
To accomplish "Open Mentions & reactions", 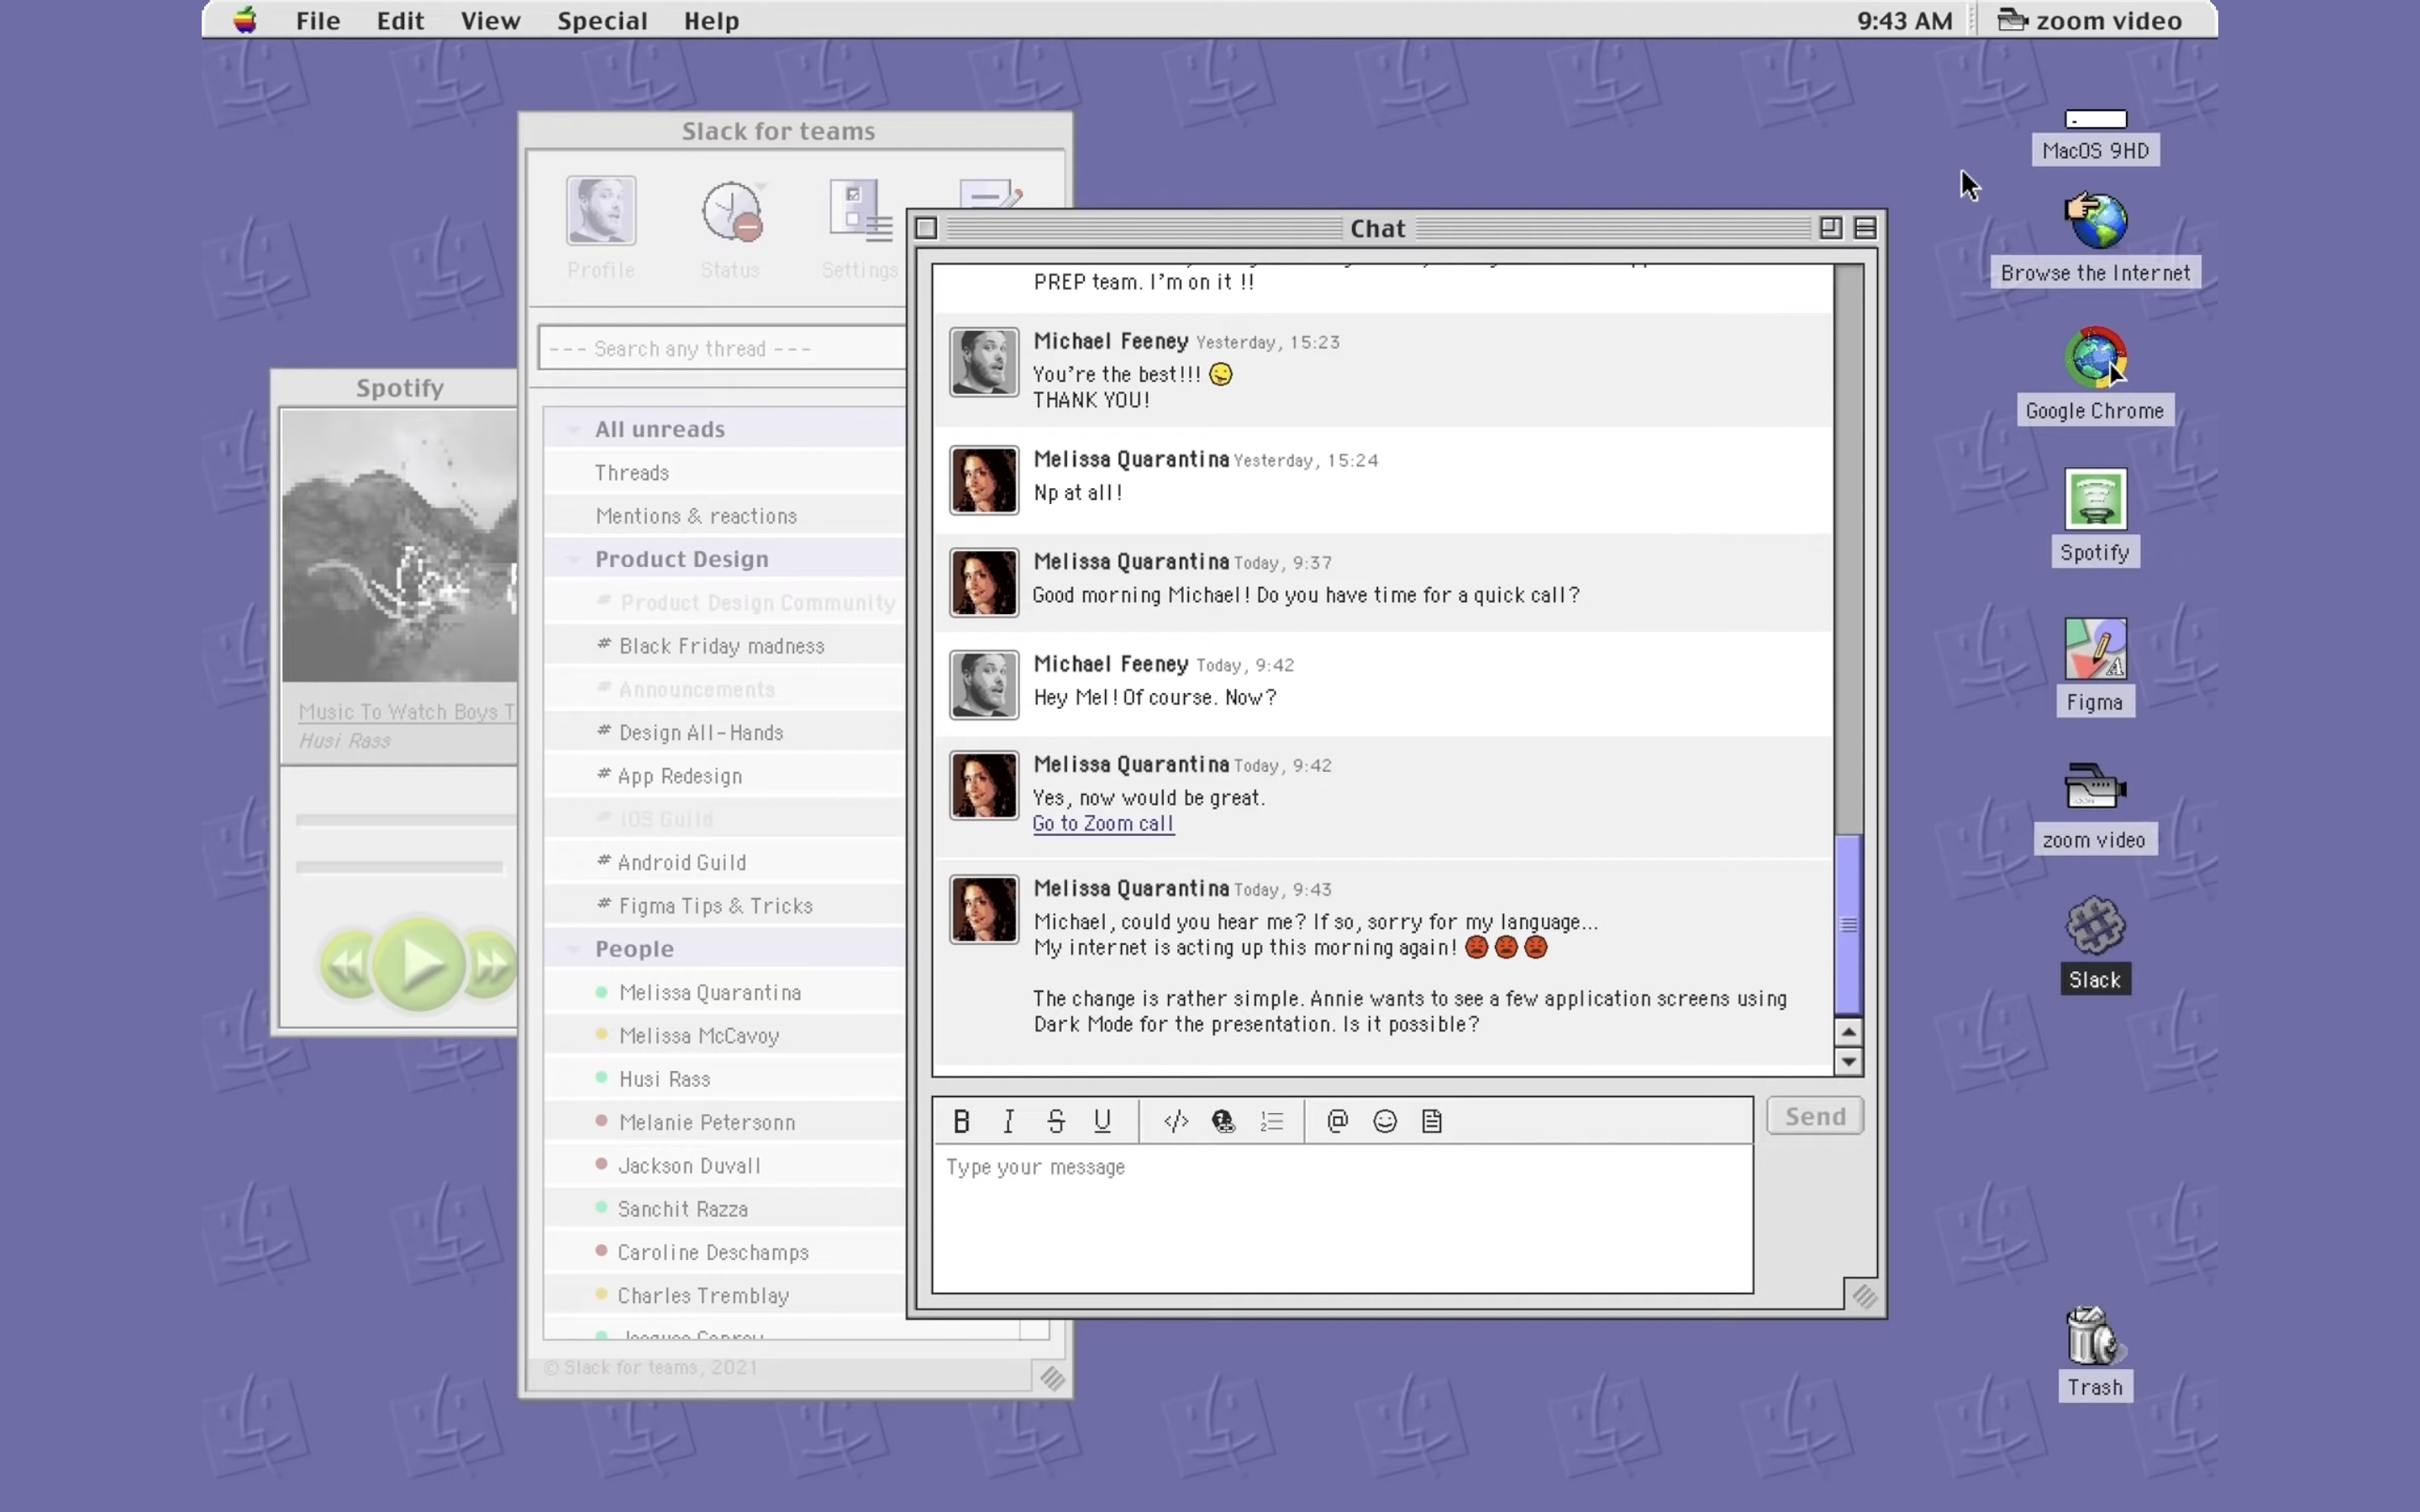I will coord(725,516).
